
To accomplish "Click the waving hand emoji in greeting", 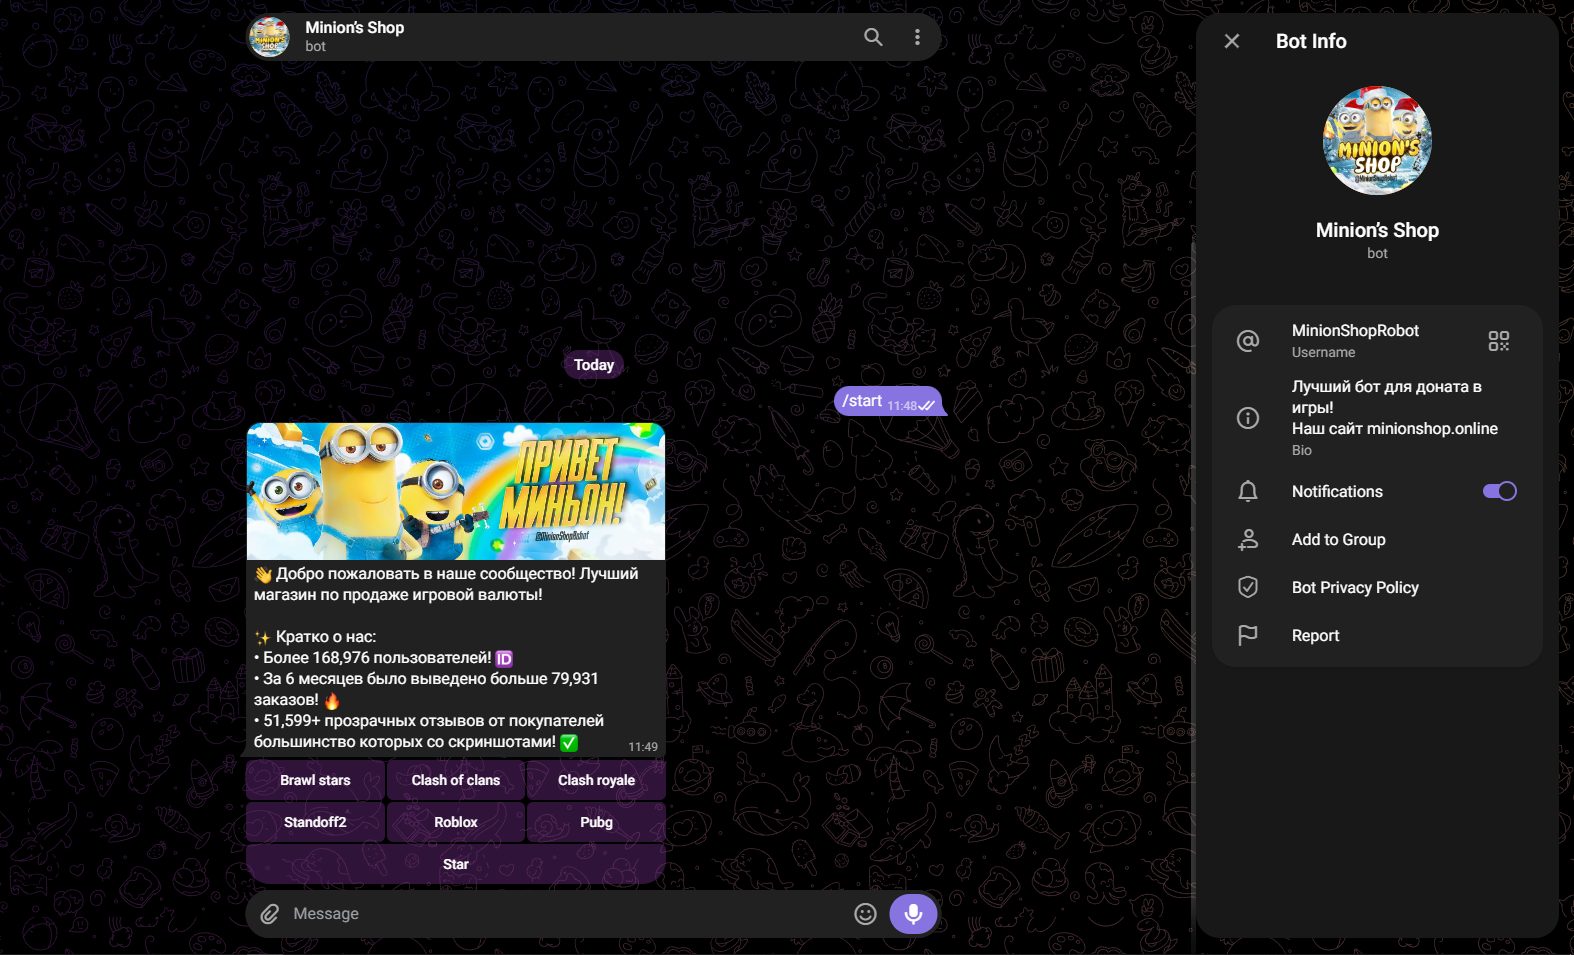I will coord(263,575).
